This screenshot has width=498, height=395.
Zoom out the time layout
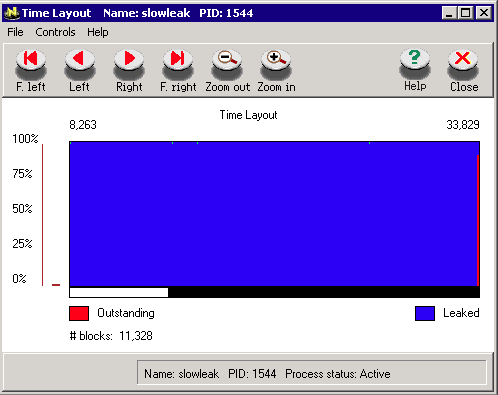[227, 70]
